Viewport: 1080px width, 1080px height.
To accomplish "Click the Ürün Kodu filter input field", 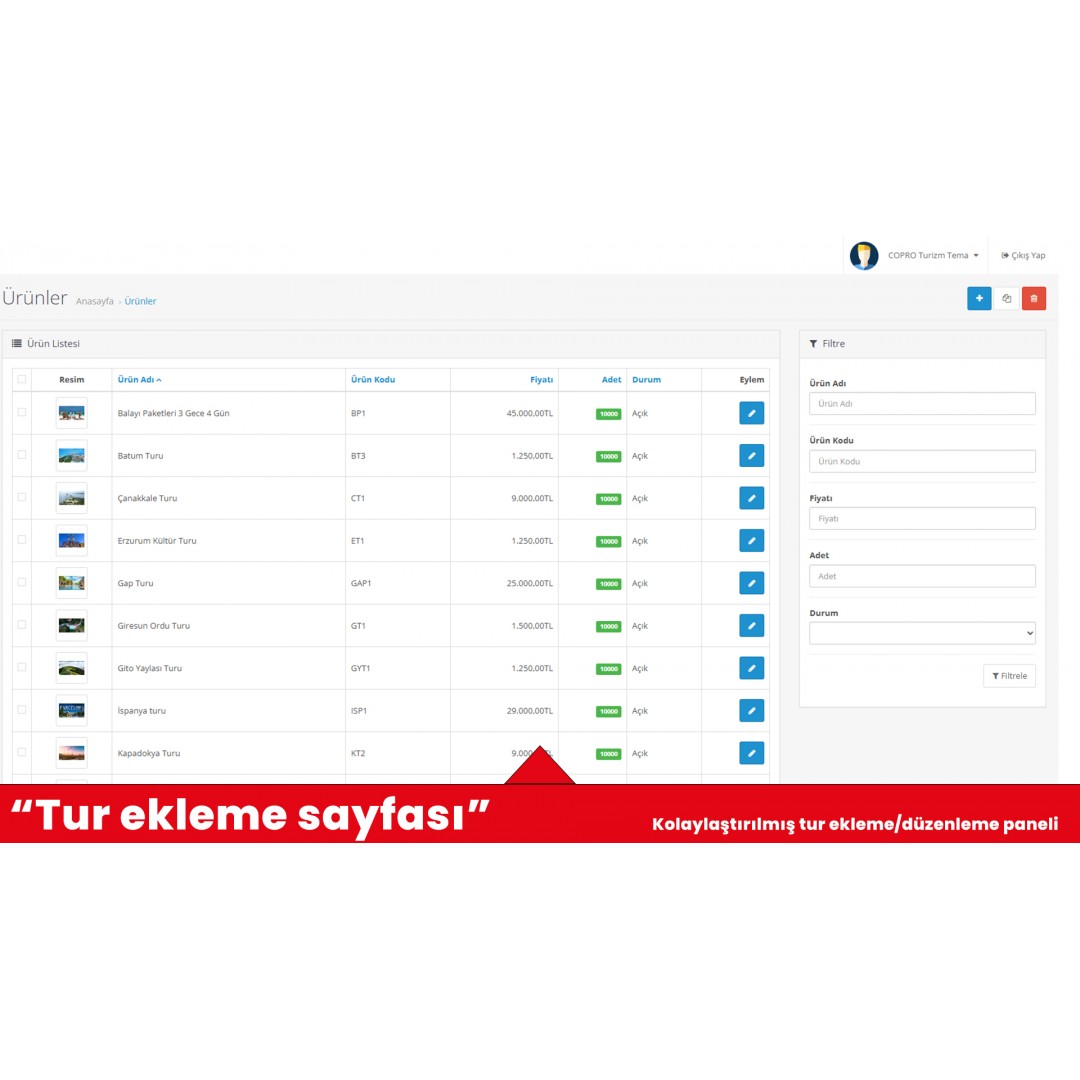I will (922, 461).
